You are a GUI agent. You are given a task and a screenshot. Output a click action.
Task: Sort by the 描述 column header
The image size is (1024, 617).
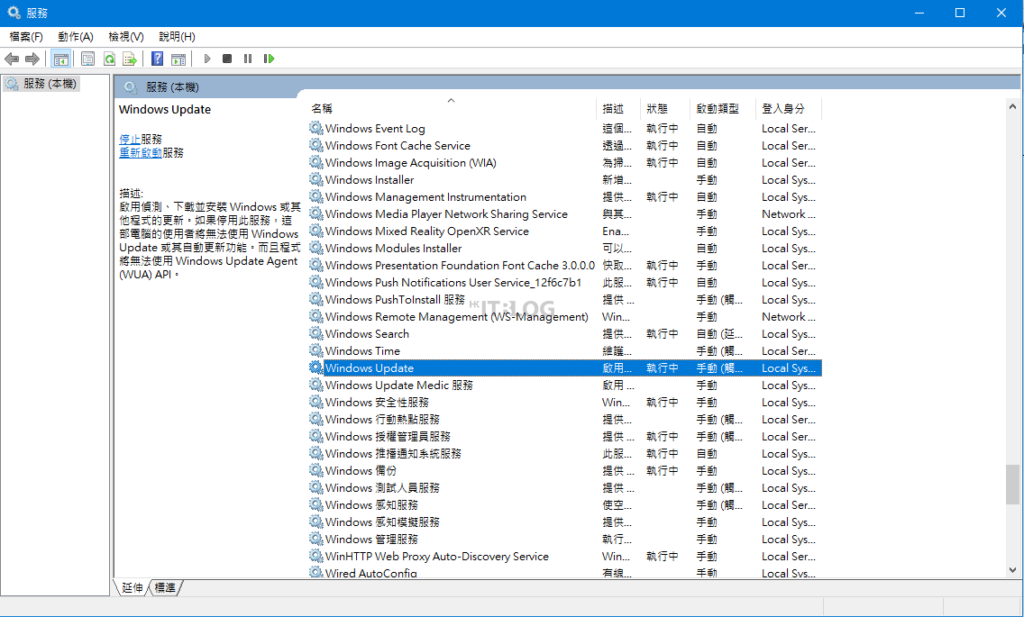[x=618, y=108]
